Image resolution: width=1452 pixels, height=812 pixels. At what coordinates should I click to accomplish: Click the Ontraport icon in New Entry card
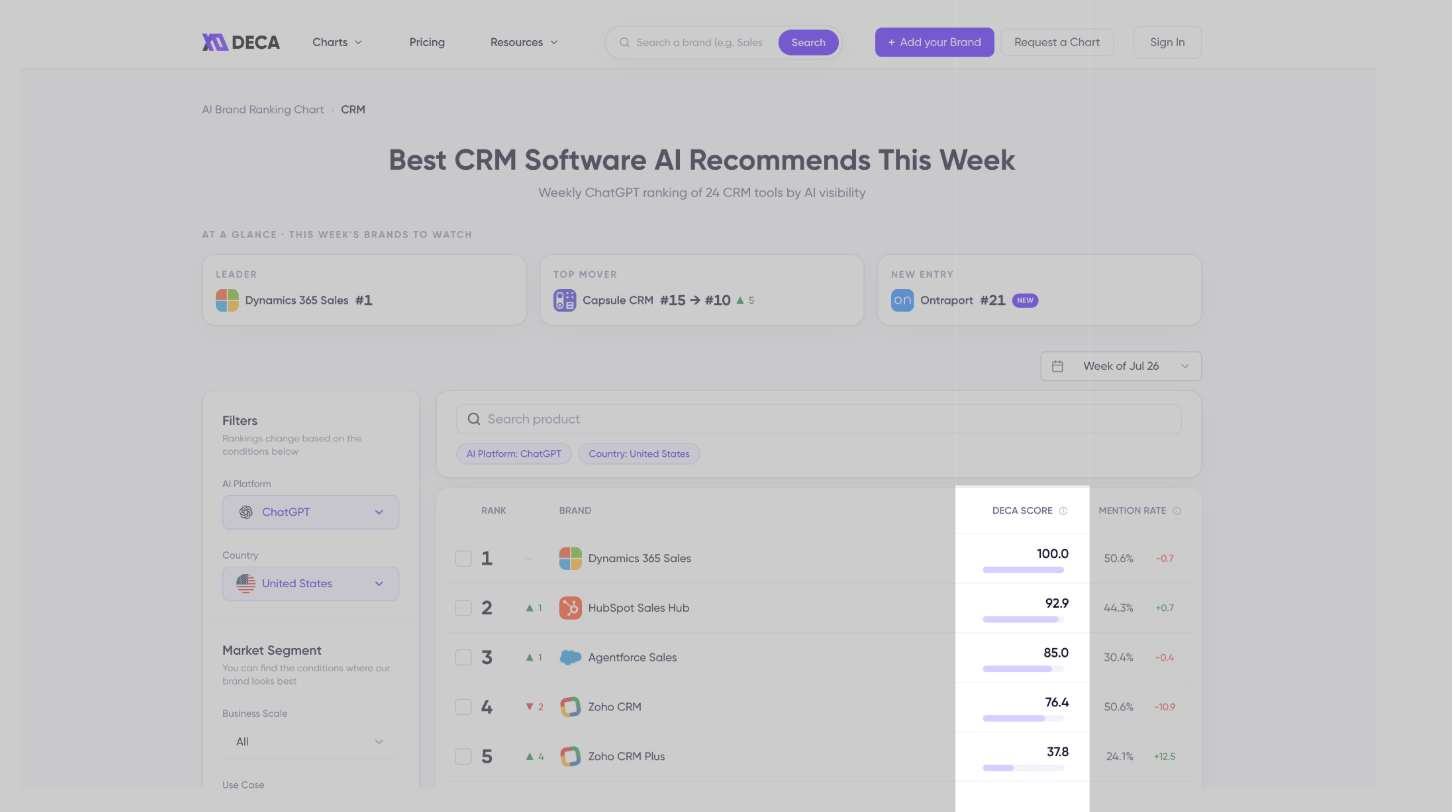902,300
